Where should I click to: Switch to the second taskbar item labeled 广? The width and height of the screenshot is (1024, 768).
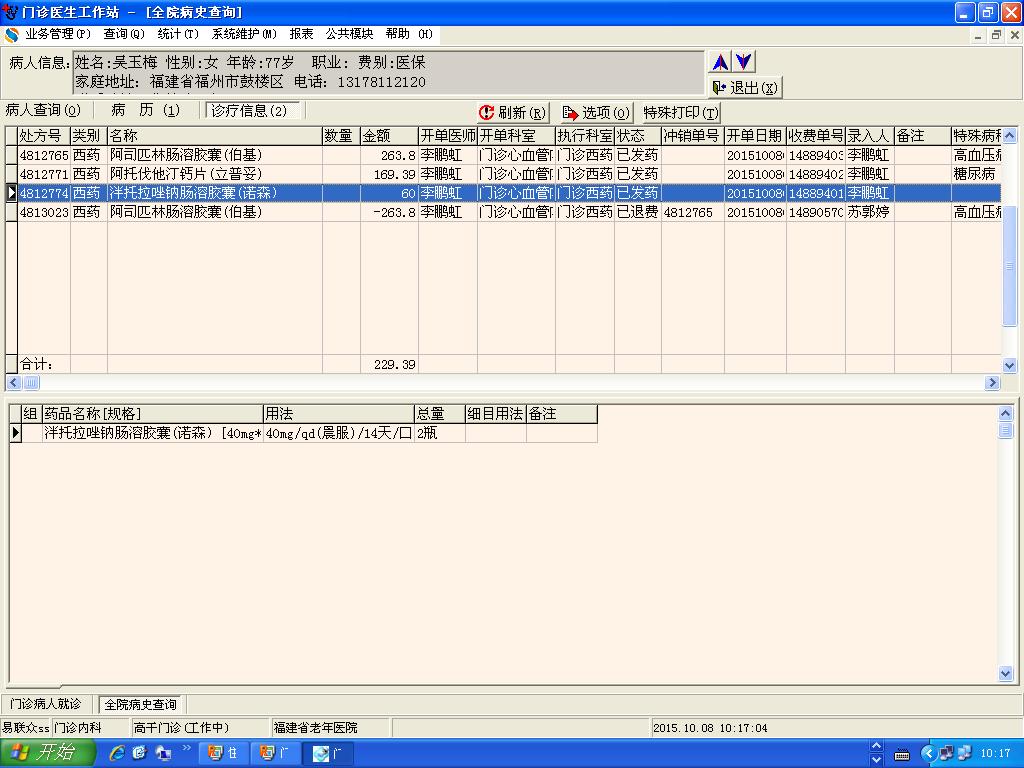tap(274, 753)
